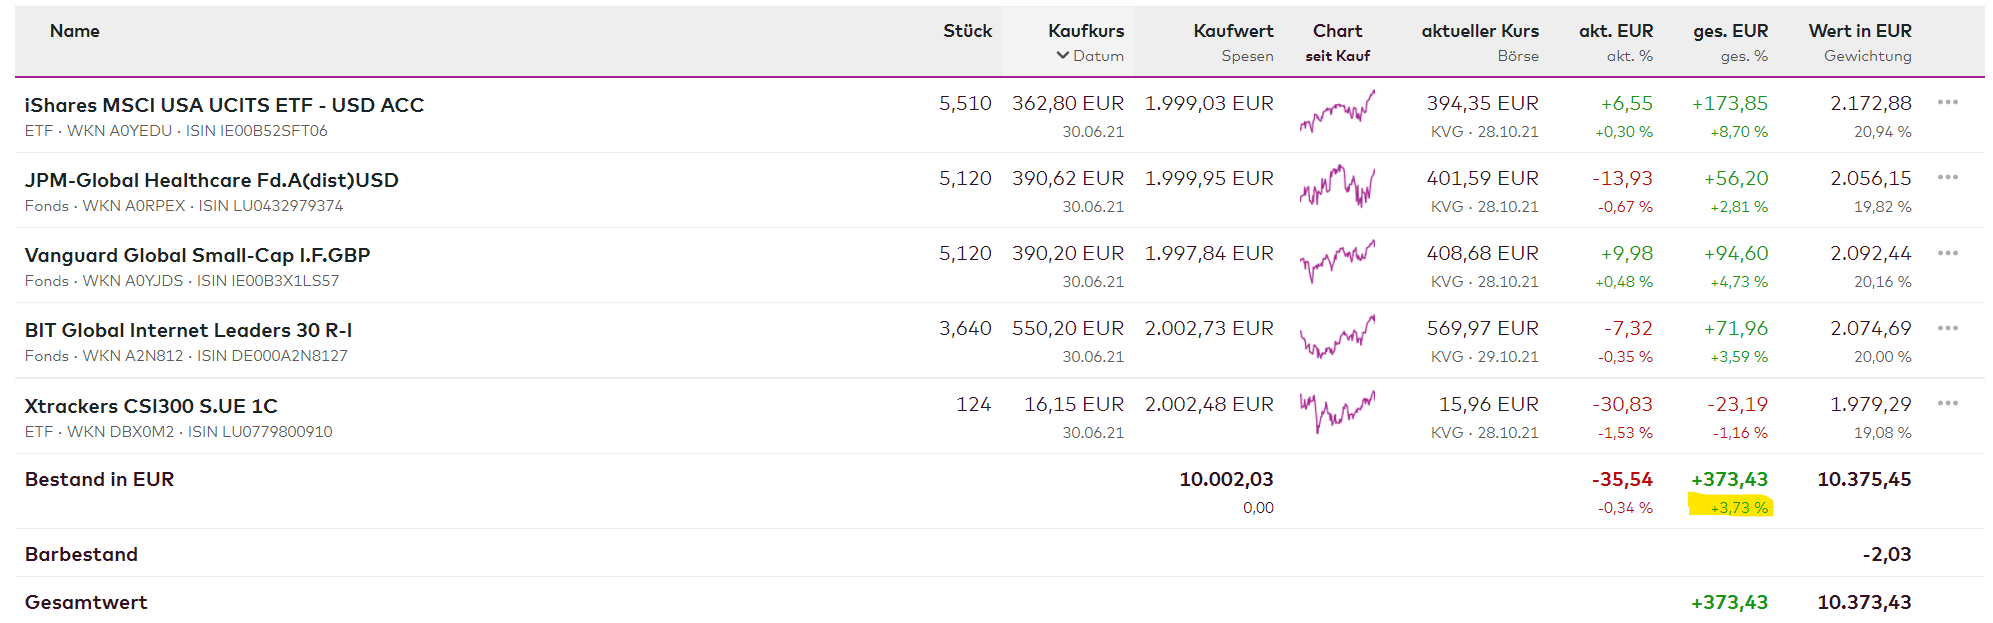1993x623 pixels.
Task: Click the Wert in EUR column header
Action: click(x=1859, y=31)
